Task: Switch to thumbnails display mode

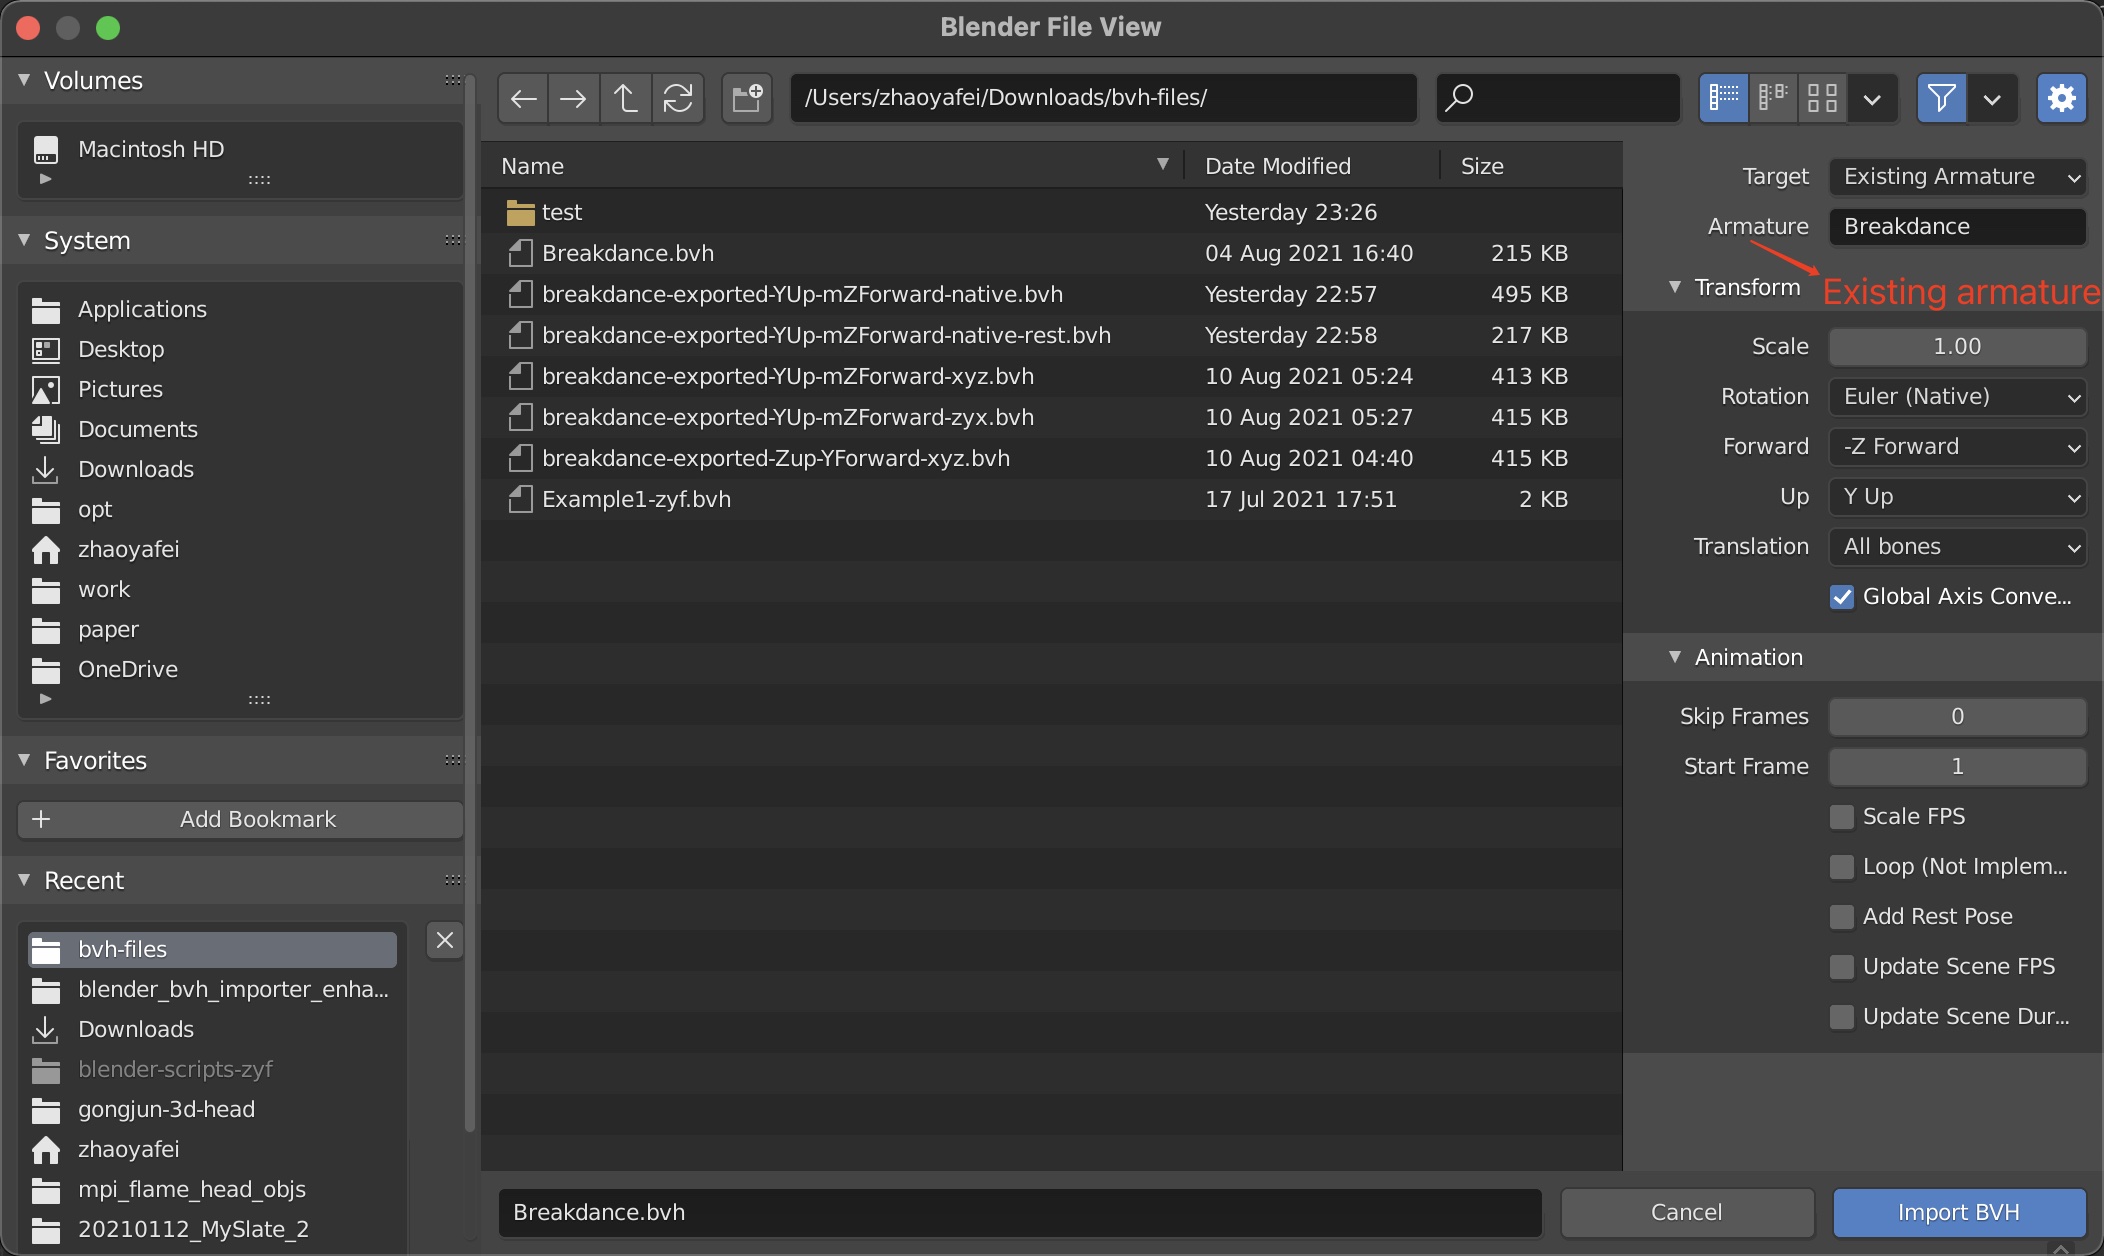Action: coord(1822,98)
